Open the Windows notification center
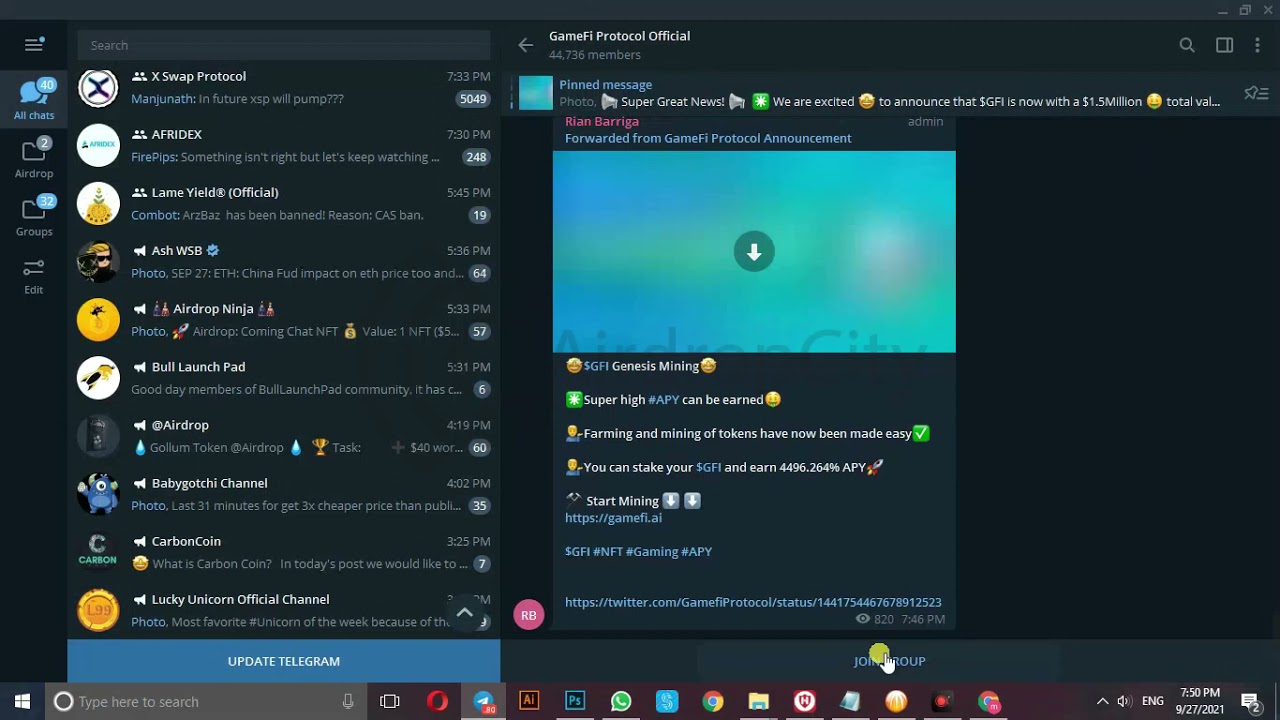 (x=1249, y=701)
